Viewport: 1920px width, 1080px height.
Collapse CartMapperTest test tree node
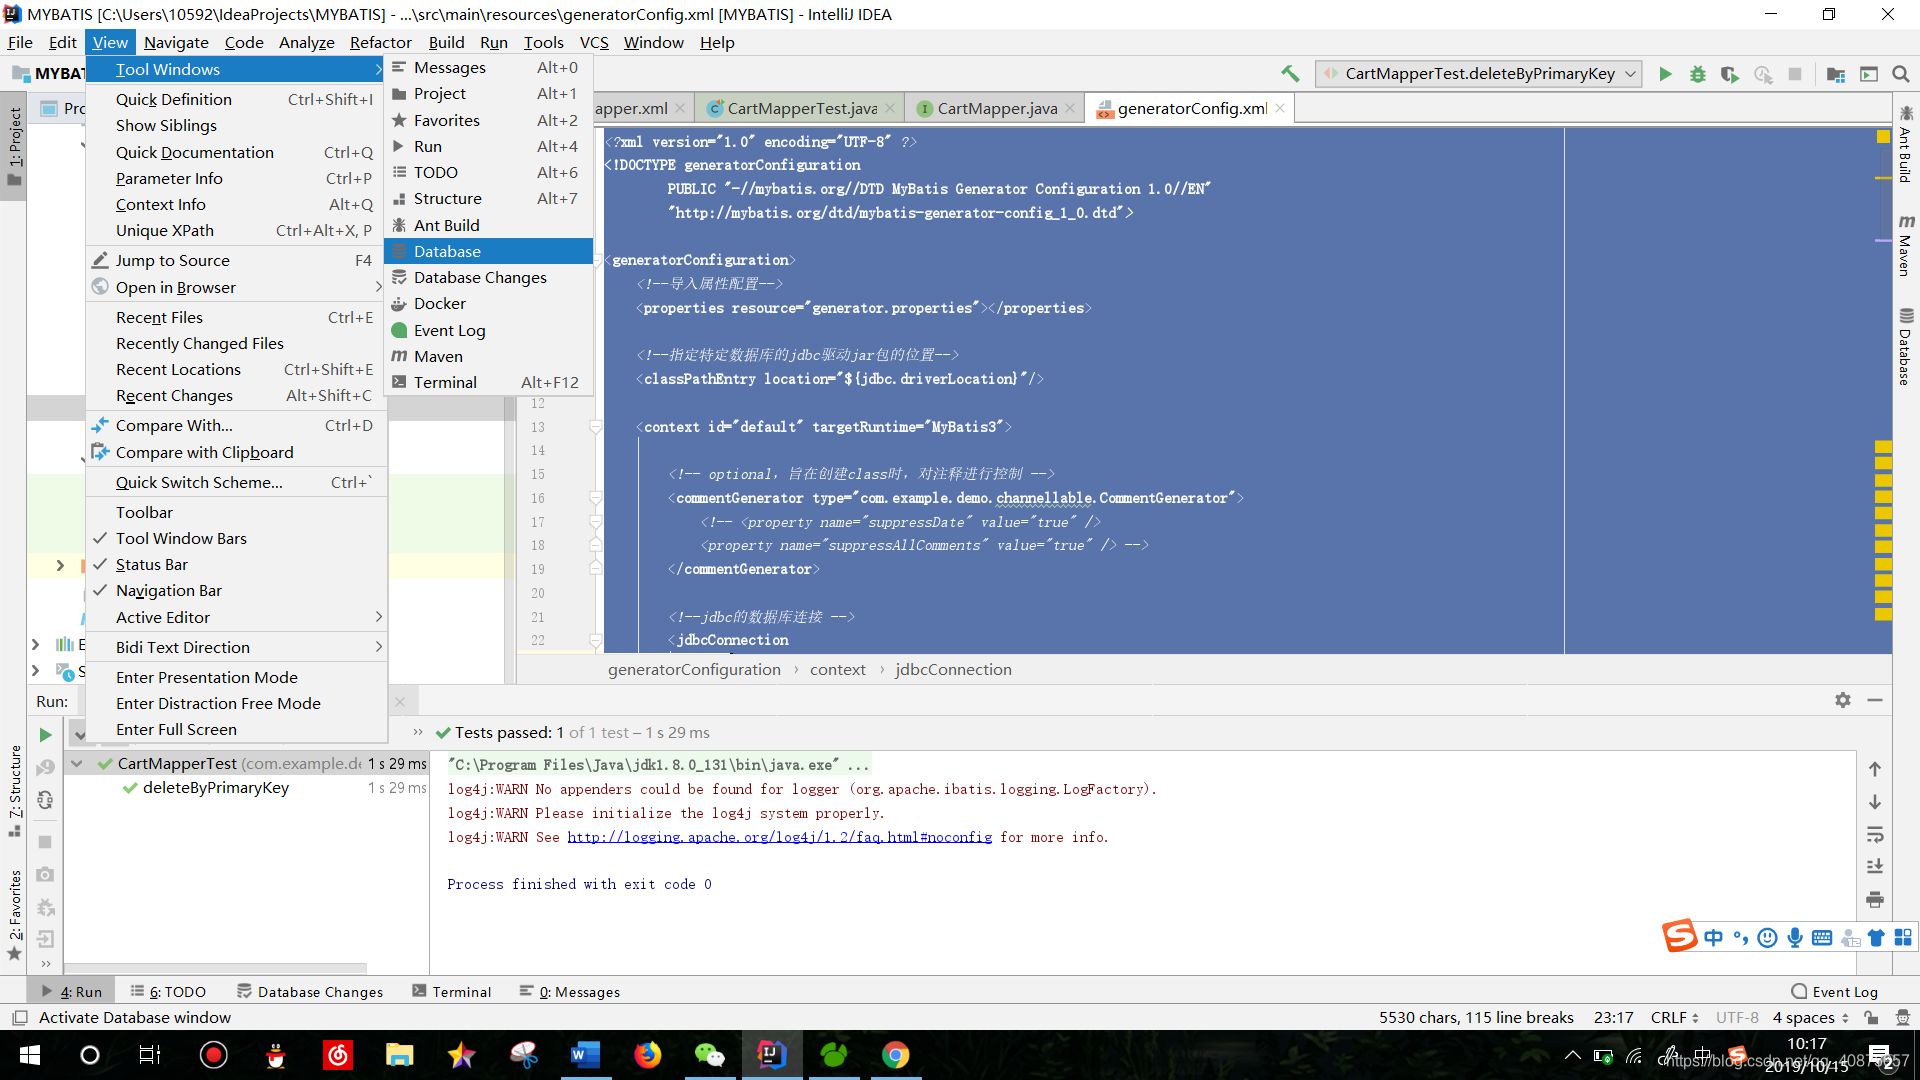click(77, 764)
